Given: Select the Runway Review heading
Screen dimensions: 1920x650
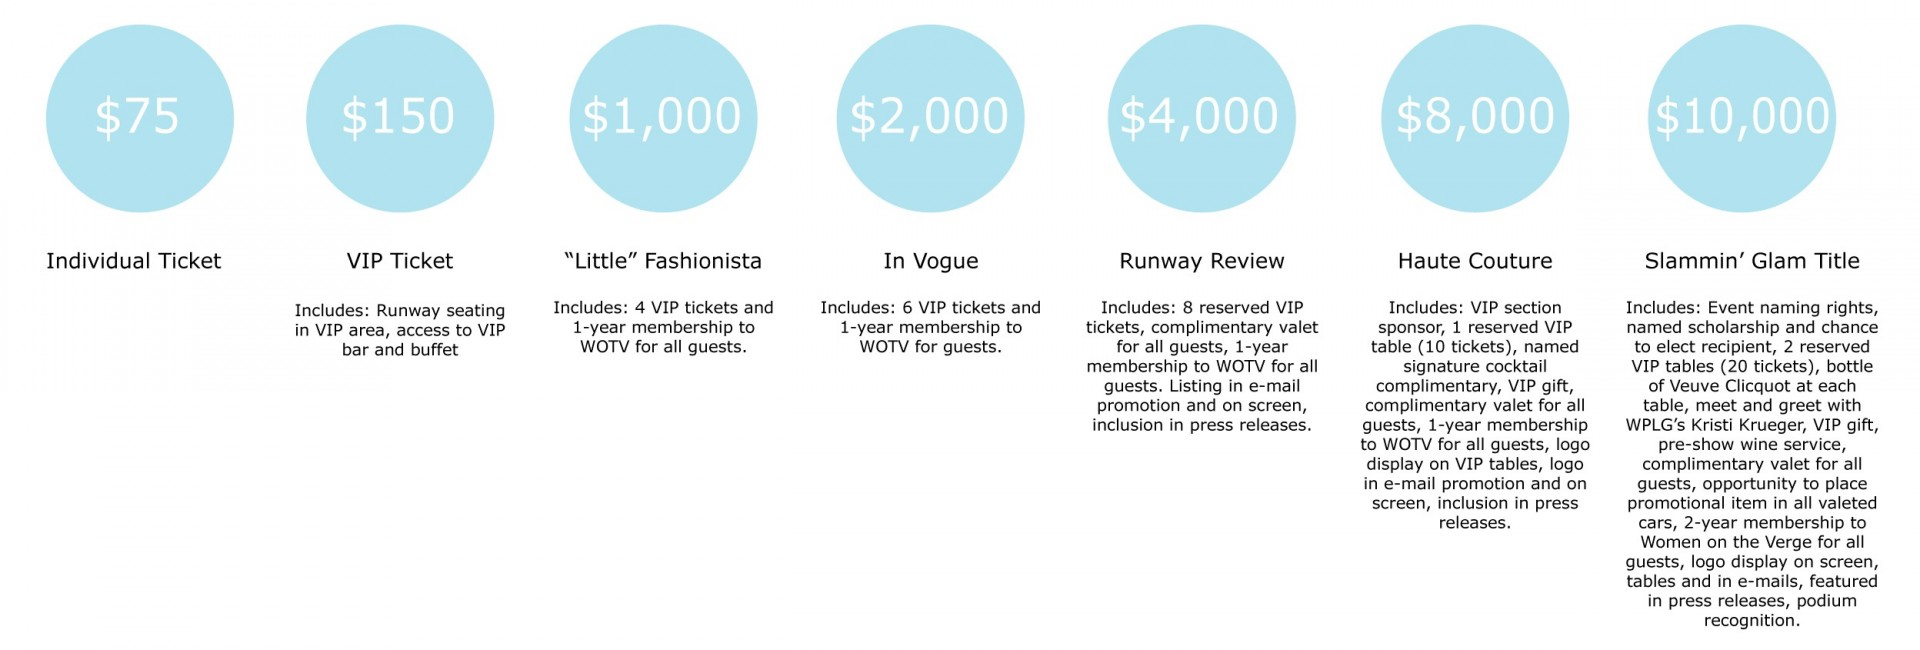Looking at the screenshot, I should pyautogui.click(x=1201, y=261).
